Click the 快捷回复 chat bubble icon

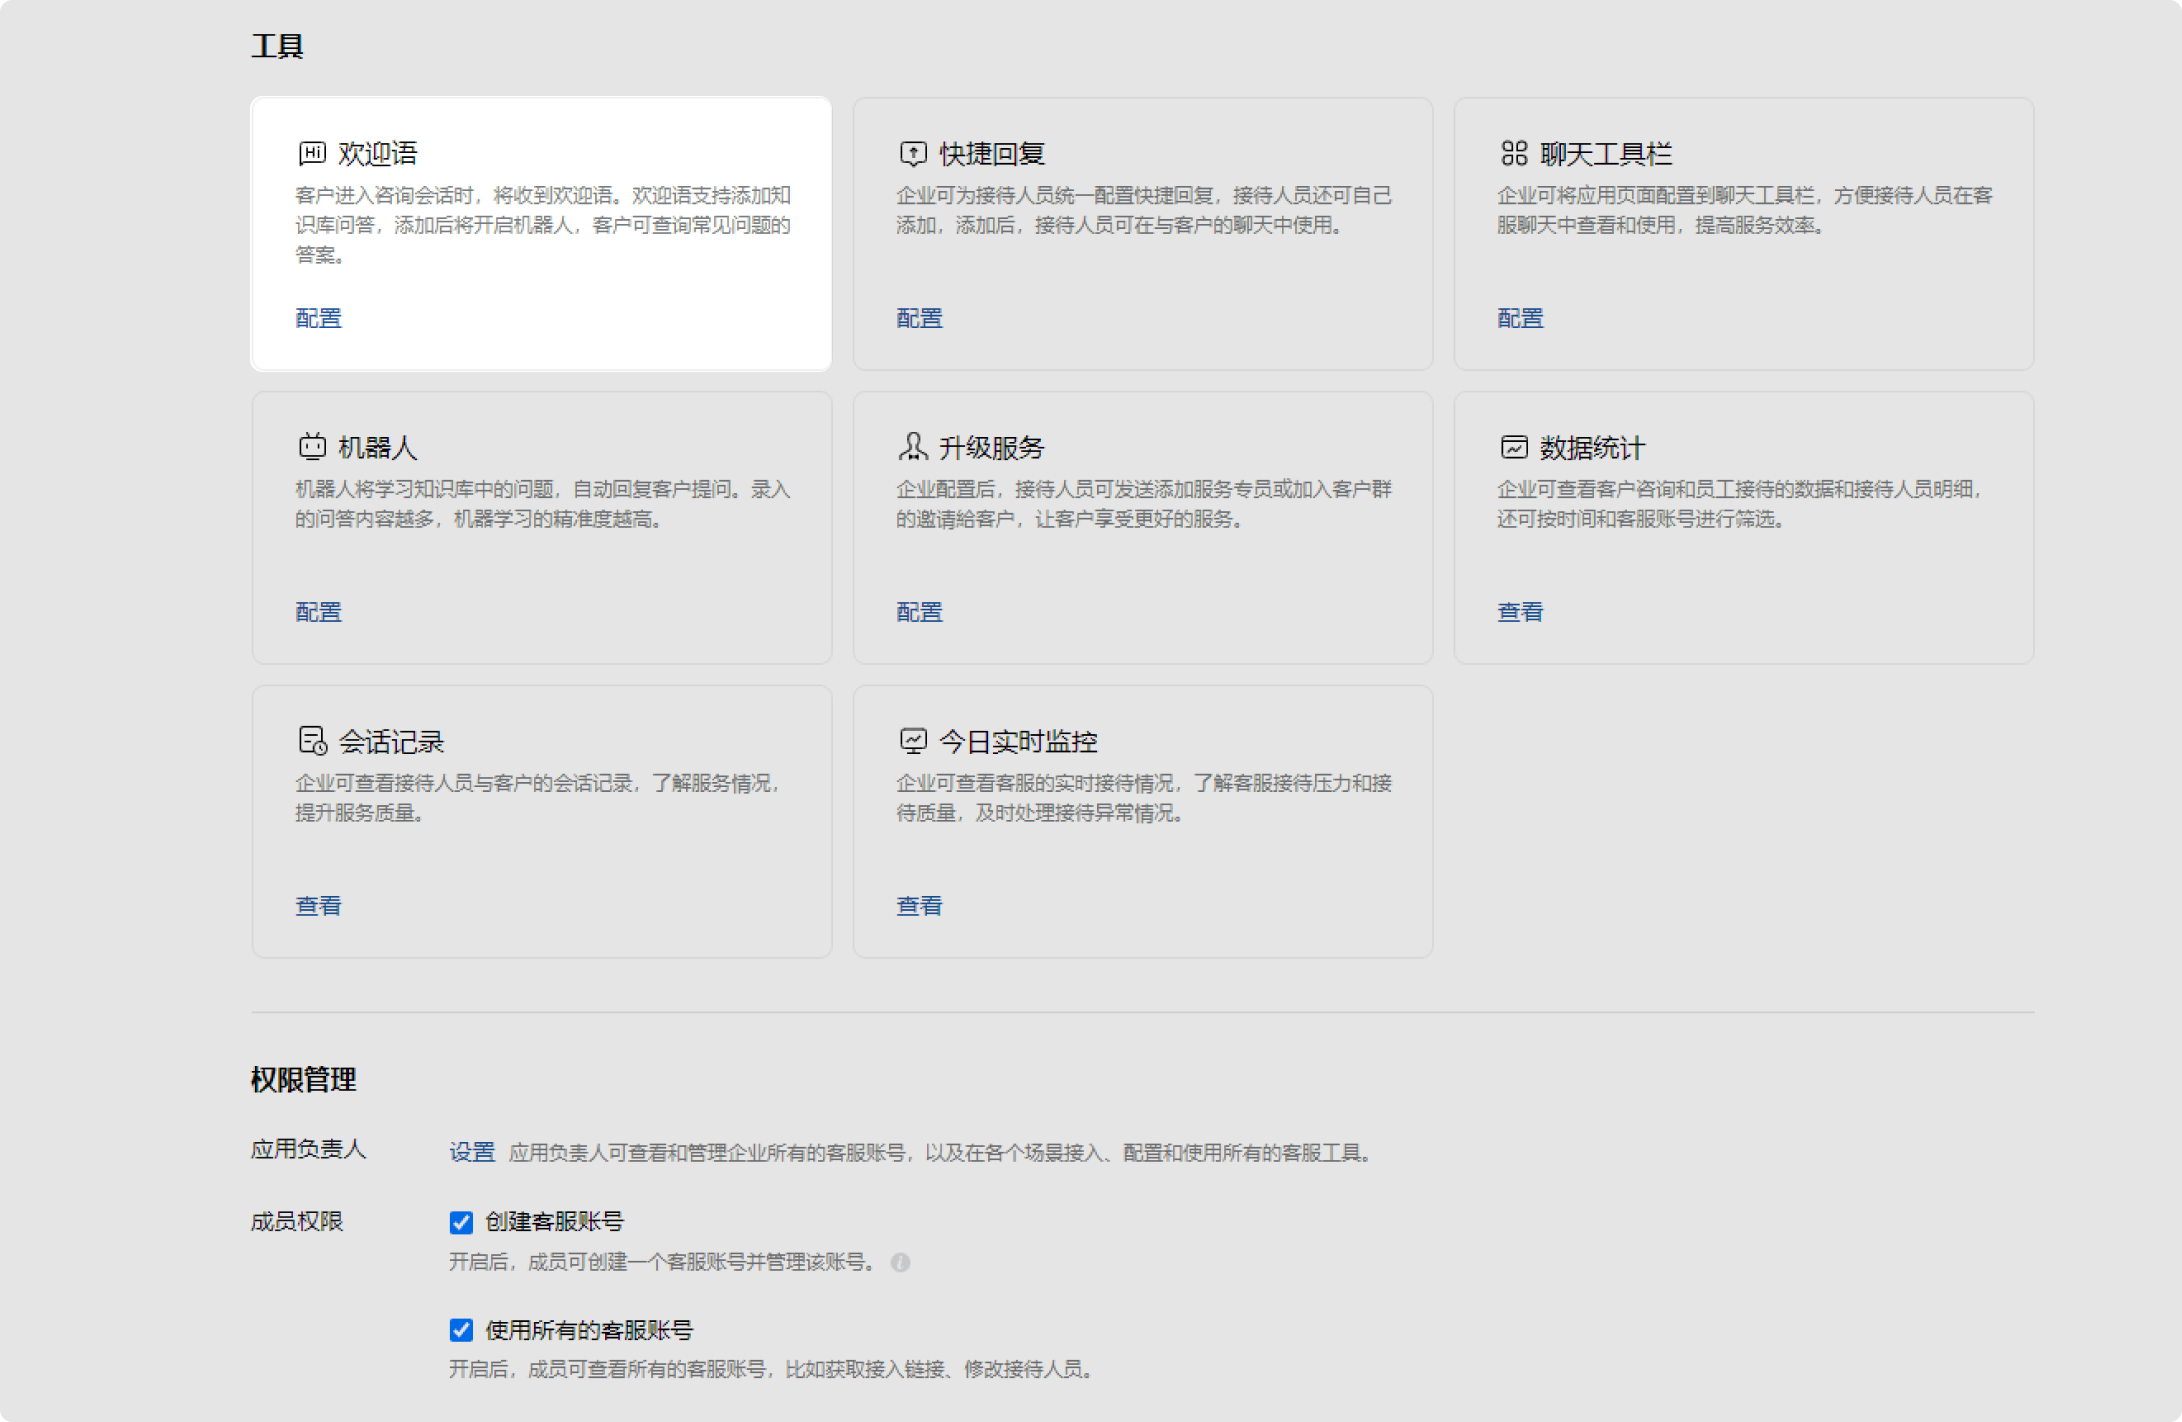[913, 153]
